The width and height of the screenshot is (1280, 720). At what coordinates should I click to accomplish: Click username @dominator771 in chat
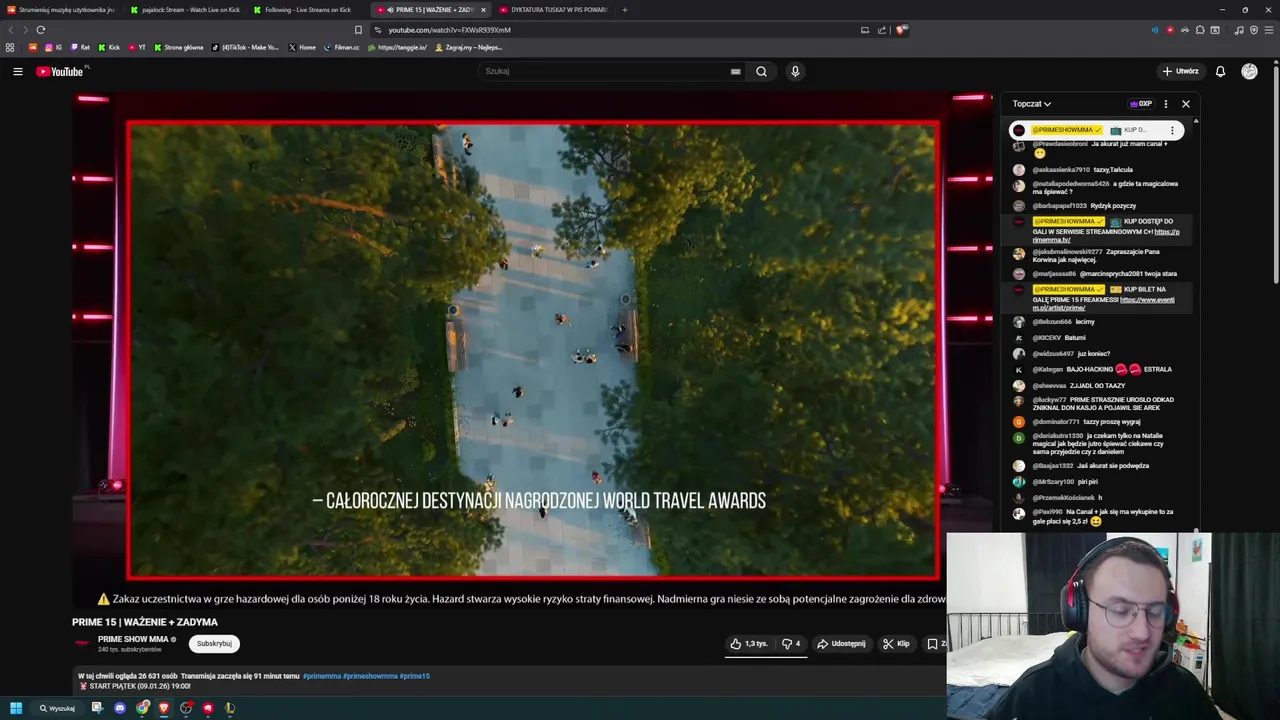point(1056,422)
